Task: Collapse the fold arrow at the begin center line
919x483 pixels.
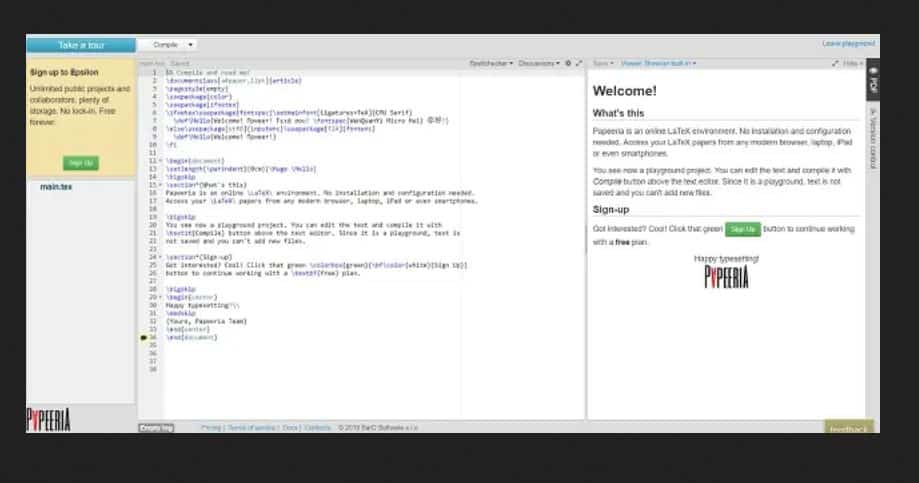Action: click(x=161, y=297)
